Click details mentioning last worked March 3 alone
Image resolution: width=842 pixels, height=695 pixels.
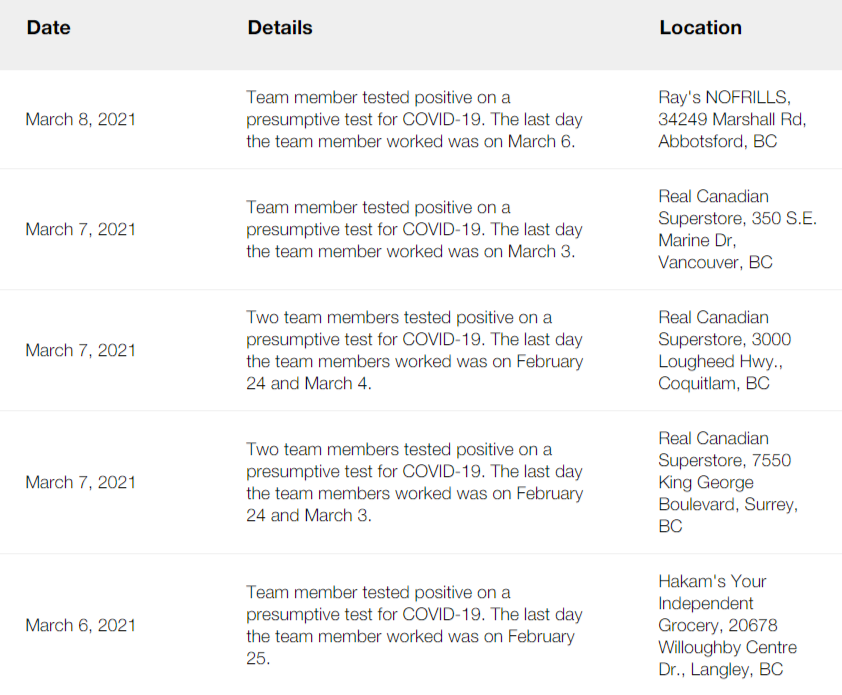pyautogui.click(x=414, y=229)
